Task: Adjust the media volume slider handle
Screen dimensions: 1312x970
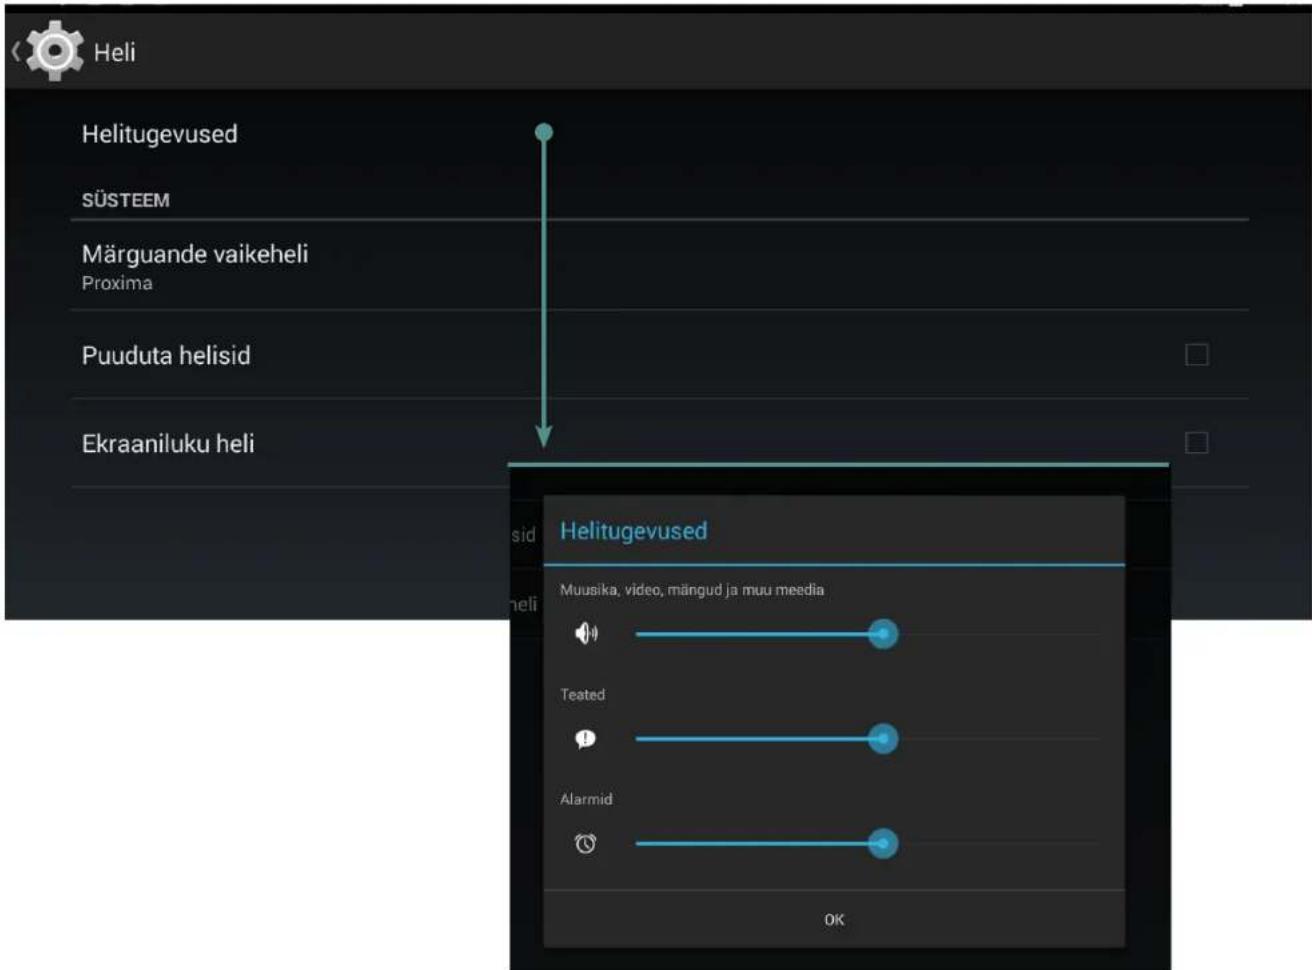Action: point(882,633)
